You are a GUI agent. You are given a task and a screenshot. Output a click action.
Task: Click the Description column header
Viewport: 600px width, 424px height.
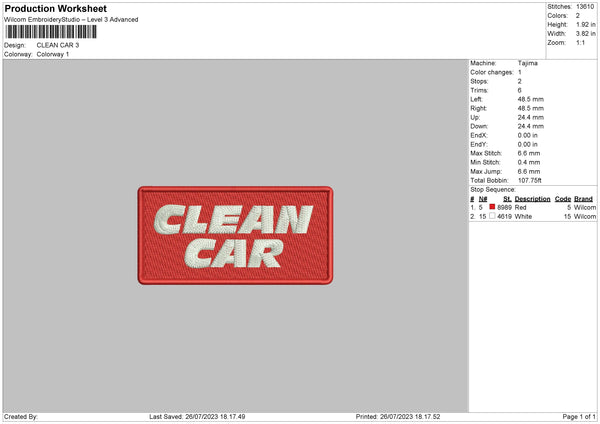pyautogui.click(x=532, y=199)
